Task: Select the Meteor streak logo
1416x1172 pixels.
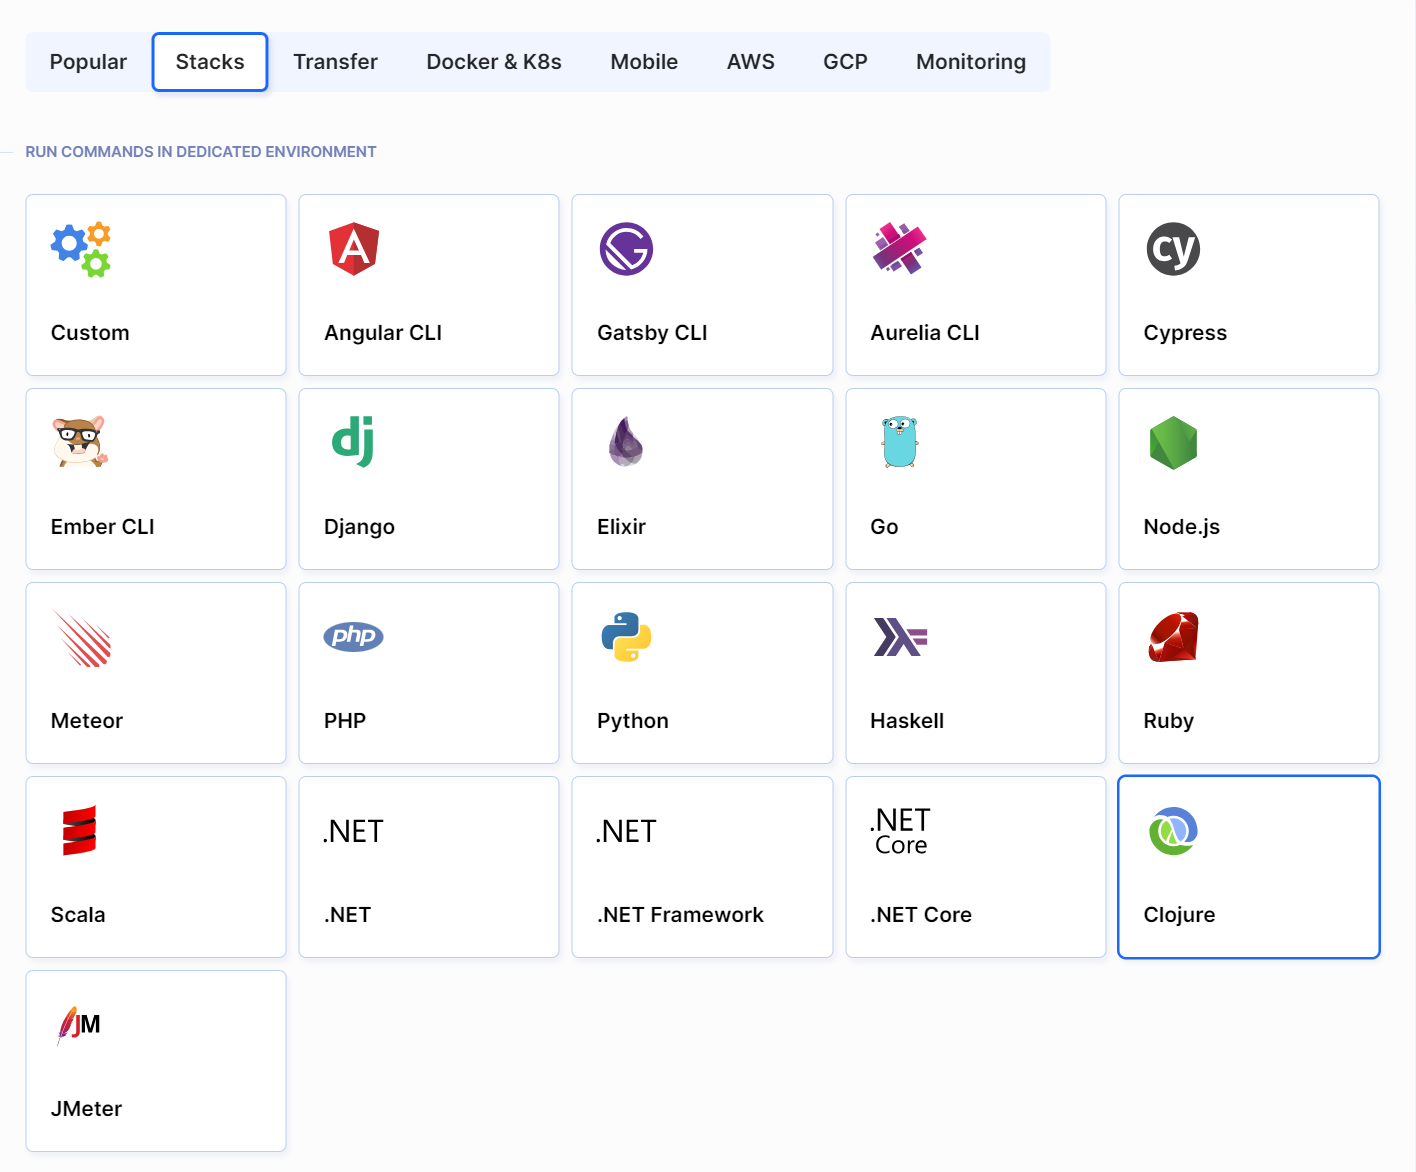Action: click(82, 638)
